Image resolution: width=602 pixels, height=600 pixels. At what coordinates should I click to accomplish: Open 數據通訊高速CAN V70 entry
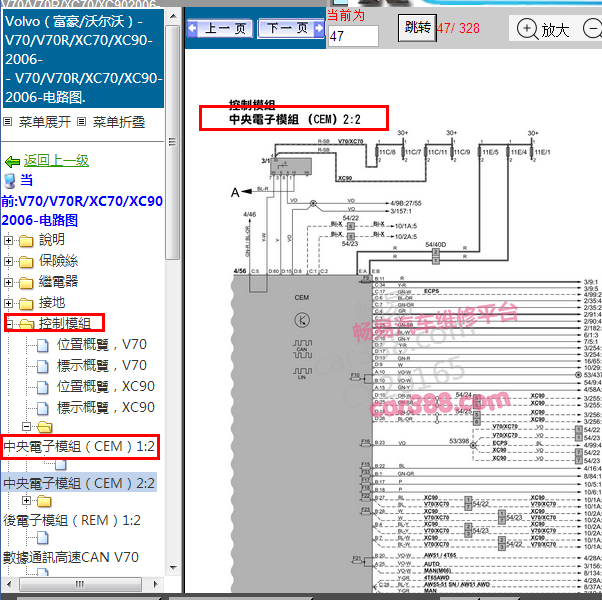pyautogui.click(x=71, y=557)
